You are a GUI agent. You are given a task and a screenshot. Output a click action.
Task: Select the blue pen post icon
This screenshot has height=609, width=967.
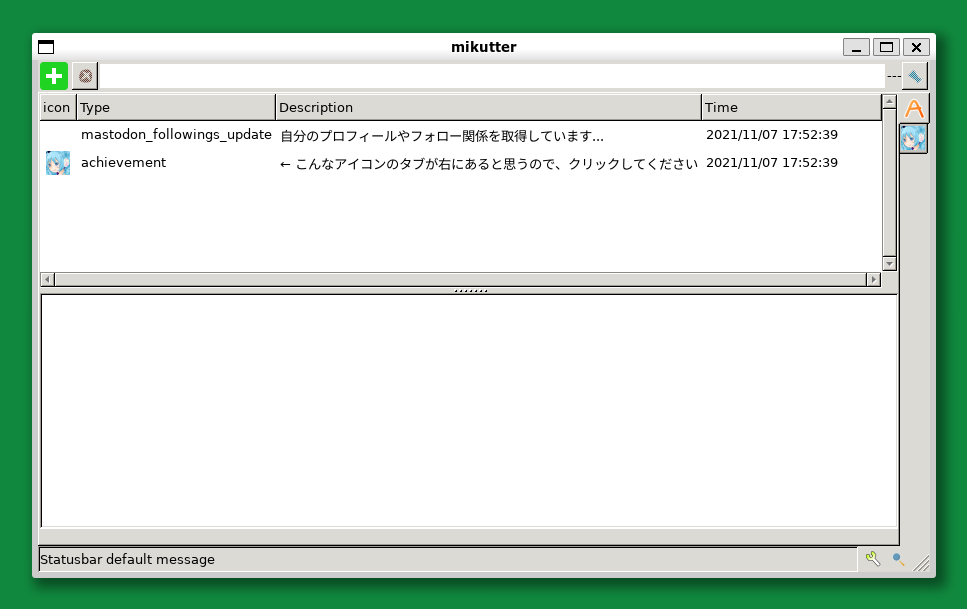[x=914, y=75]
